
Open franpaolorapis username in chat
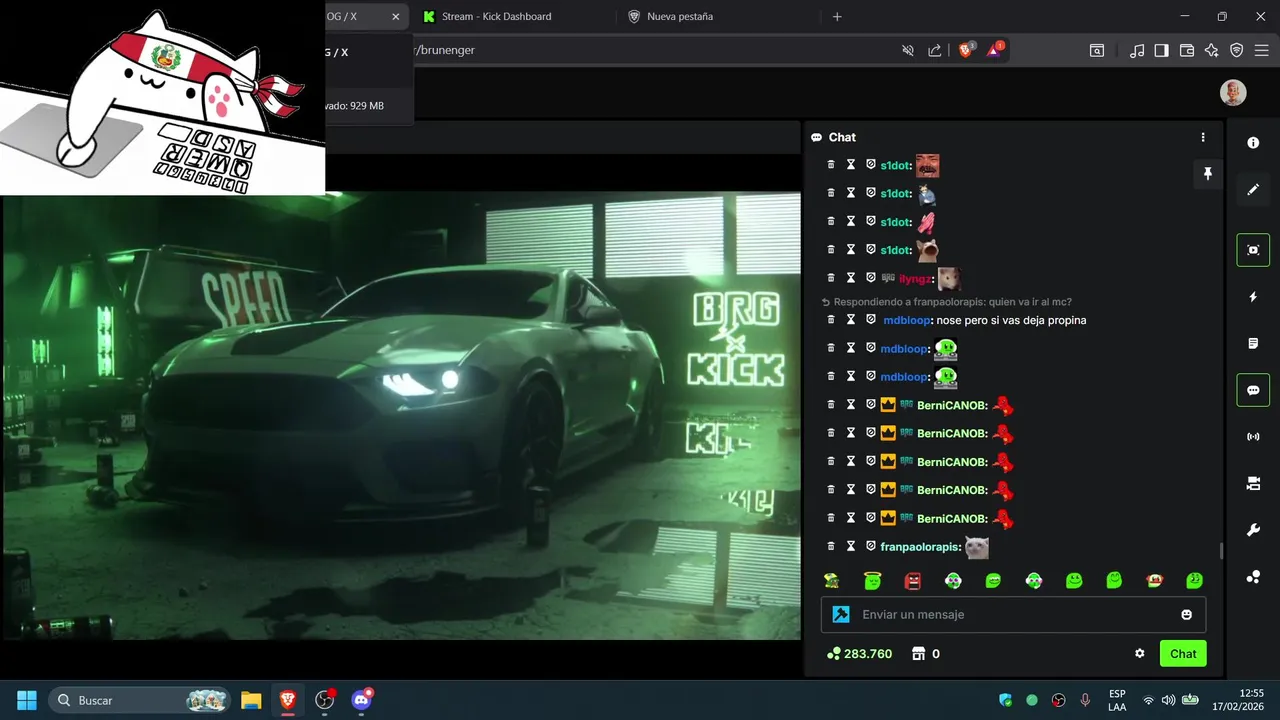[920, 547]
